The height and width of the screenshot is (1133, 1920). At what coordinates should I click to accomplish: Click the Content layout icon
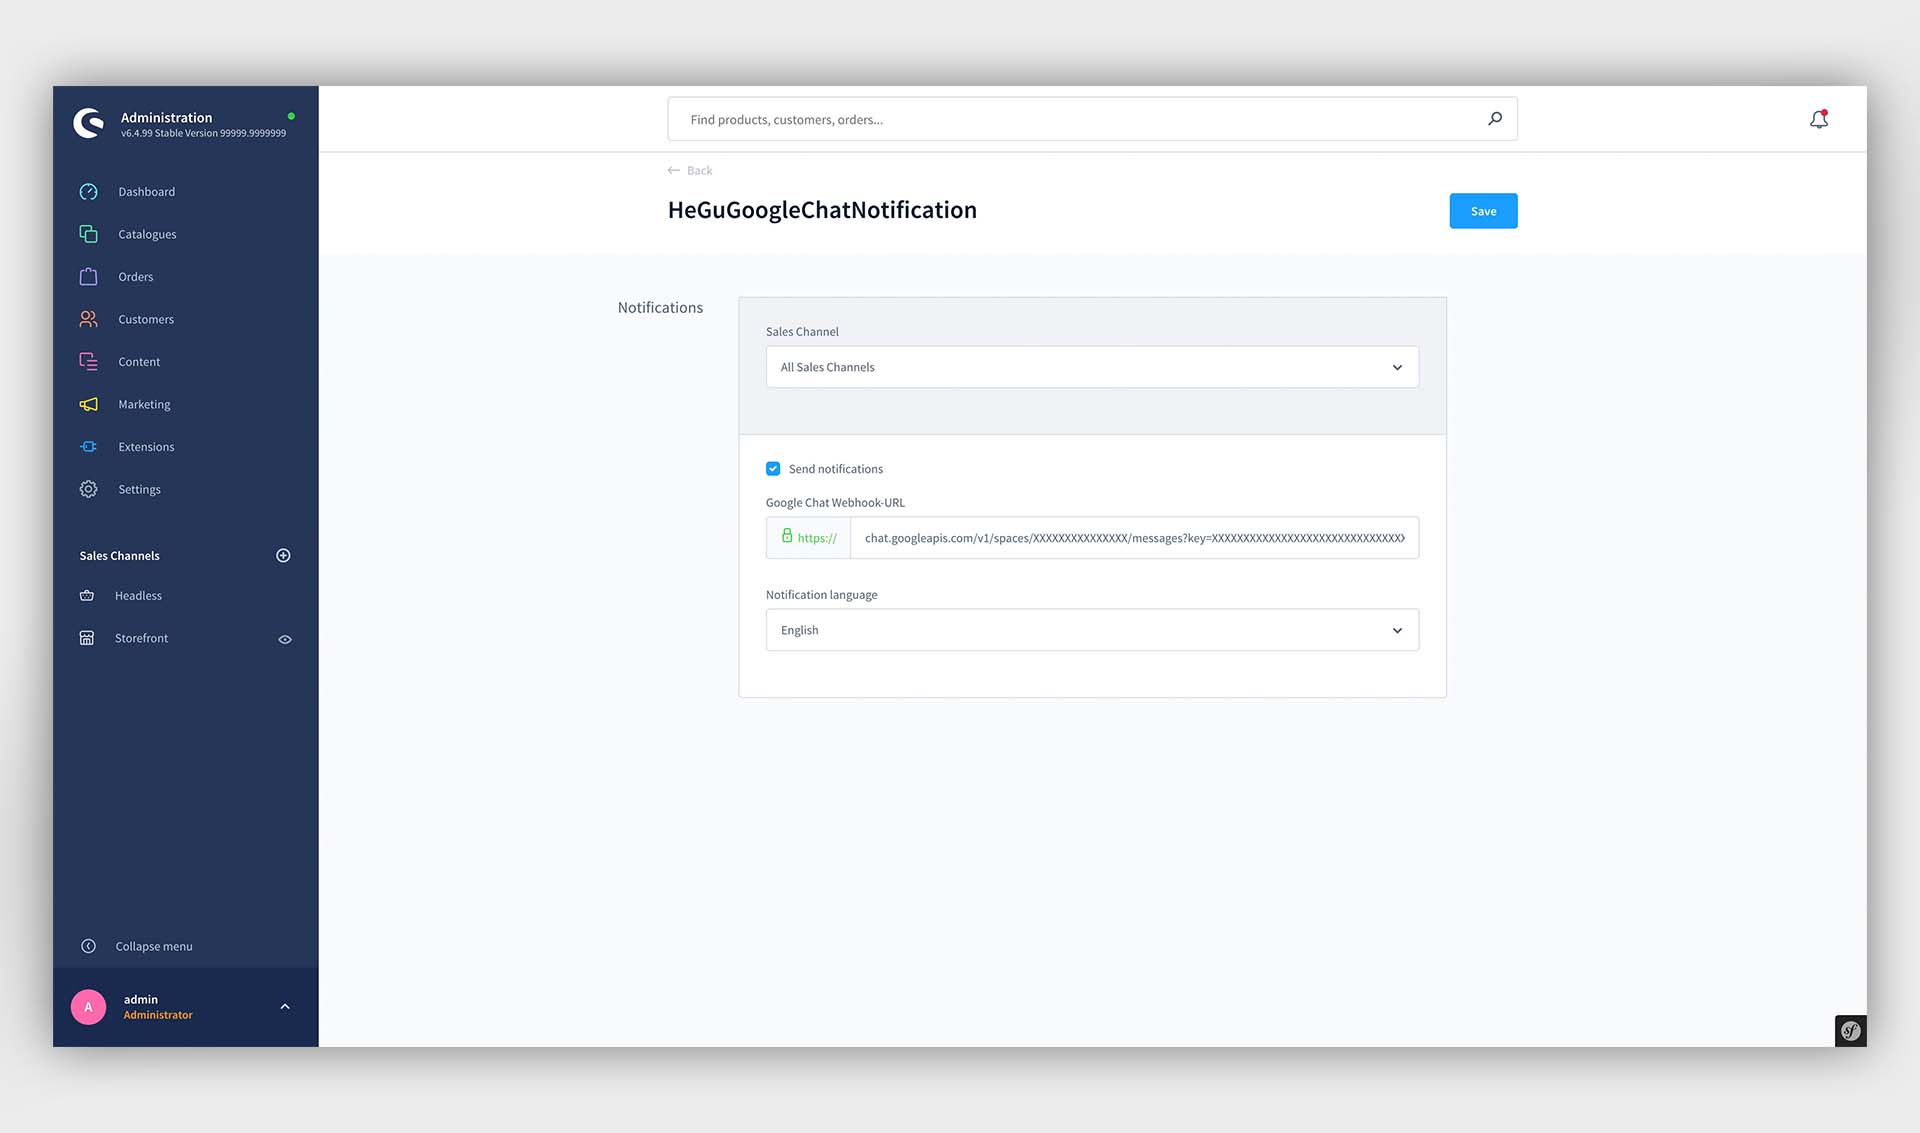[x=88, y=361]
